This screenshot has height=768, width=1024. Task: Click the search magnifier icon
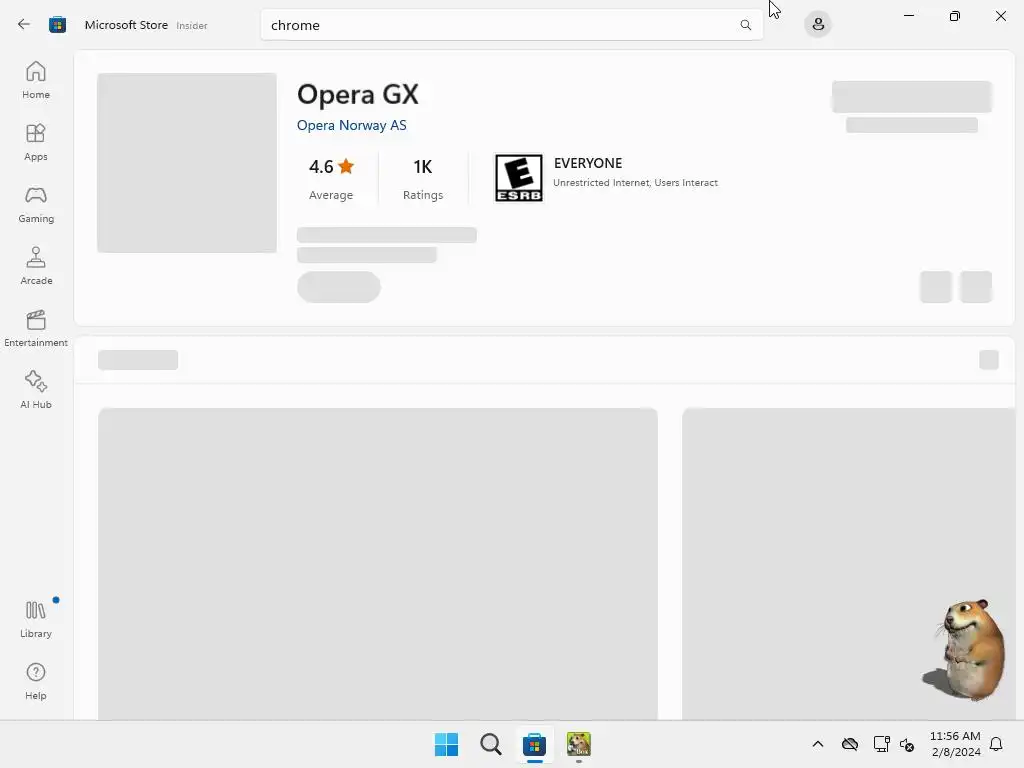(x=745, y=25)
